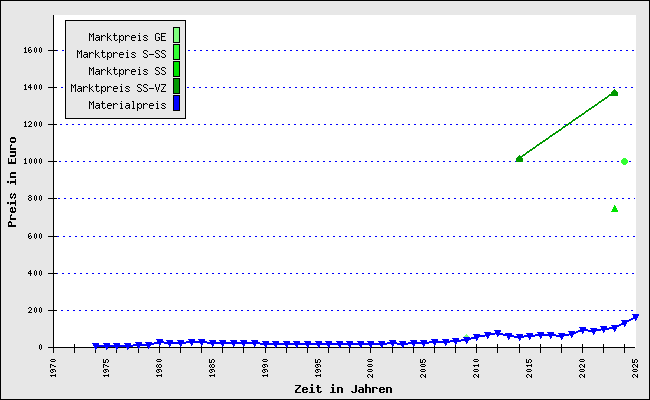Viewport: 650px width, 400px height.
Task: Click the 1600 y-axis label
Action: click(x=33, y=50)
